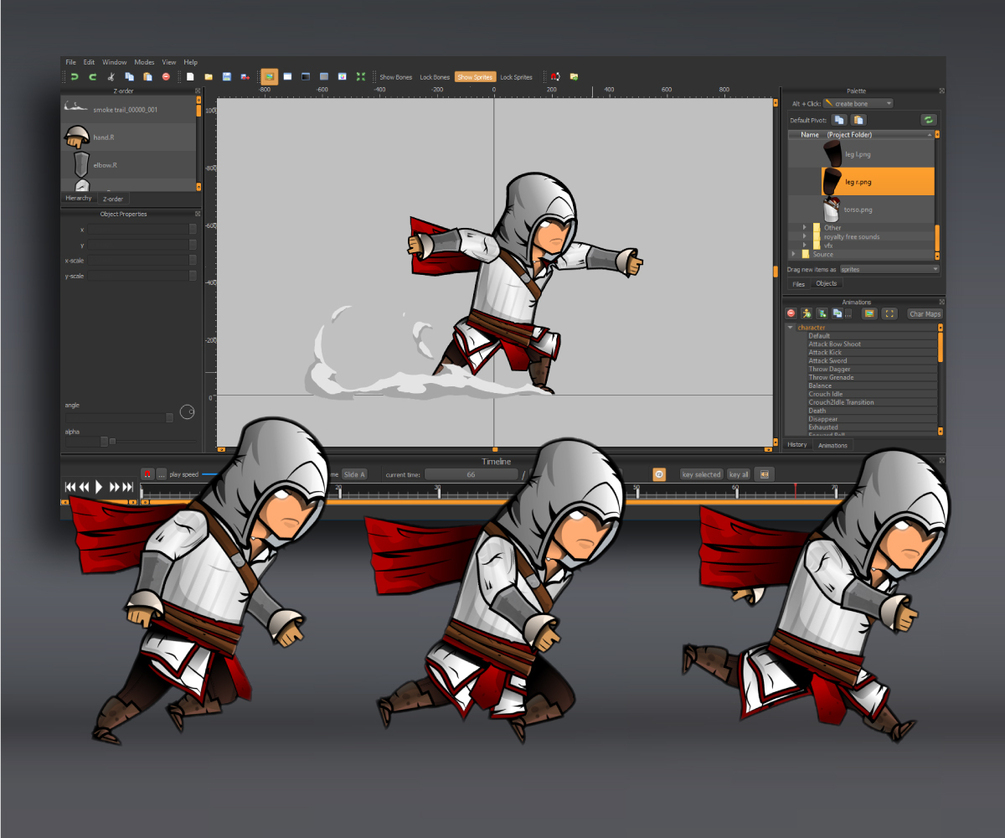This screenshot has height=838, width=1005.
Task: Click the scissors cut icon
Action: [x=111, y=77]
